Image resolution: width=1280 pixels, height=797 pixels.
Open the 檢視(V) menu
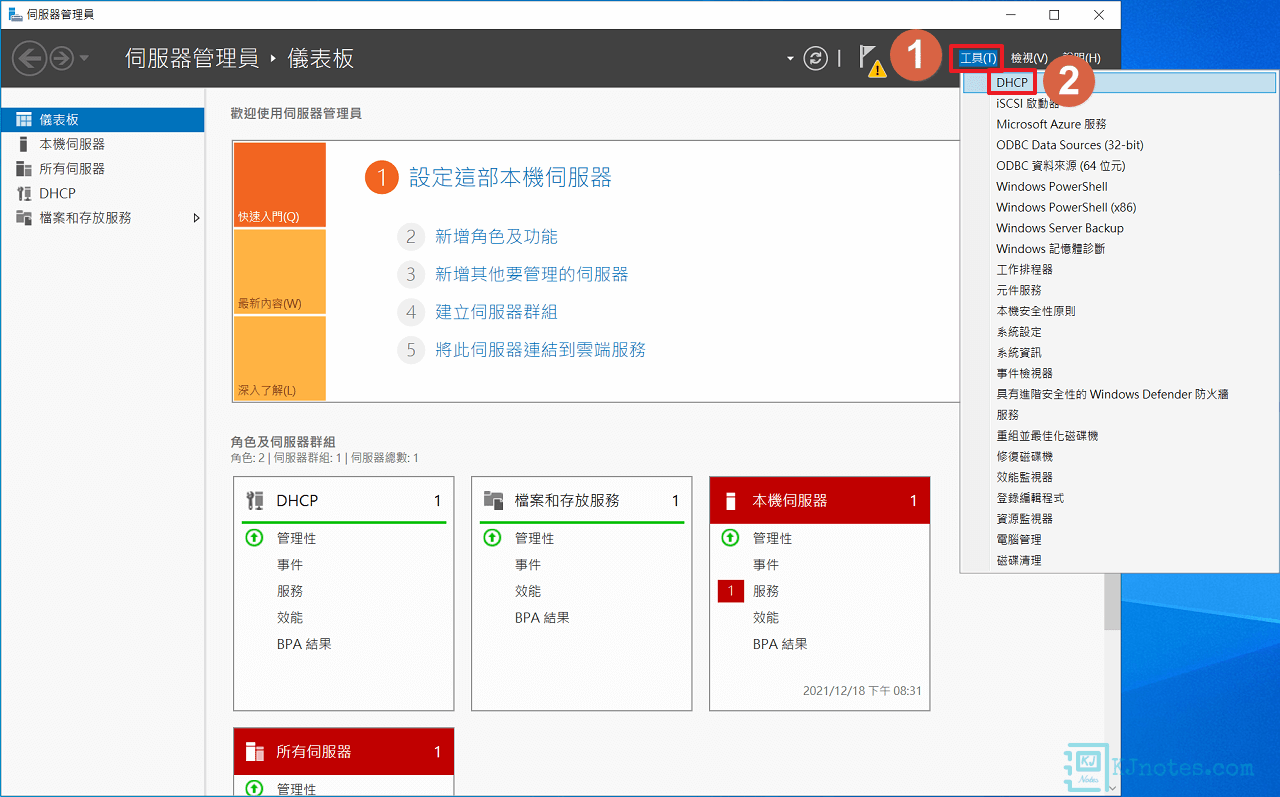1029,58
